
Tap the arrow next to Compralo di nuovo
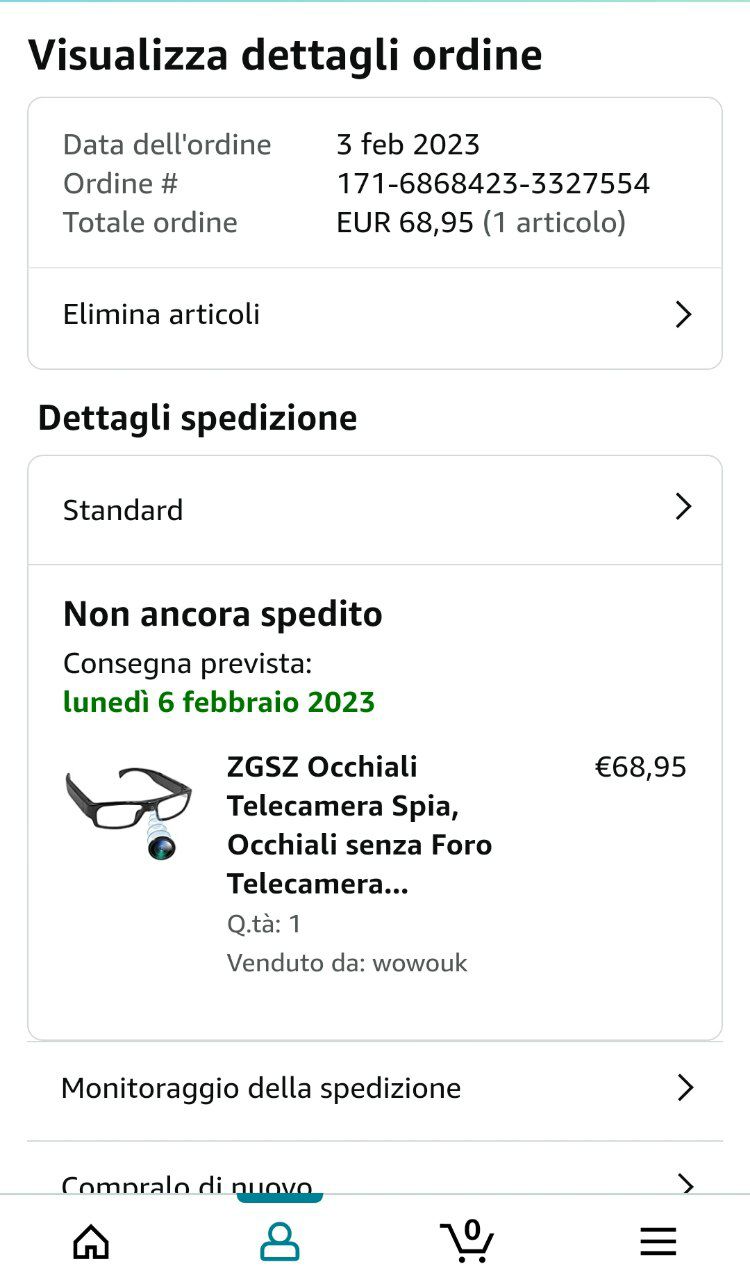coord(685,1185)
